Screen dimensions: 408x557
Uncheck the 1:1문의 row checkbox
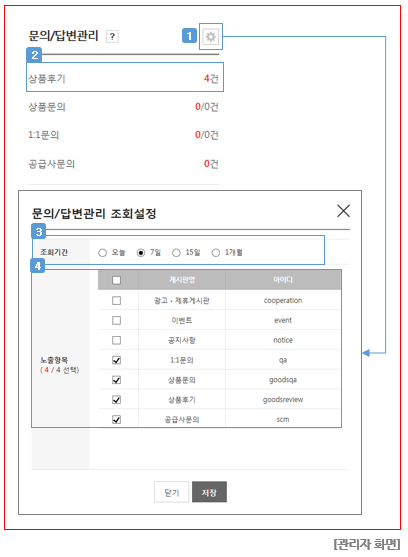(x=116, y=360)
